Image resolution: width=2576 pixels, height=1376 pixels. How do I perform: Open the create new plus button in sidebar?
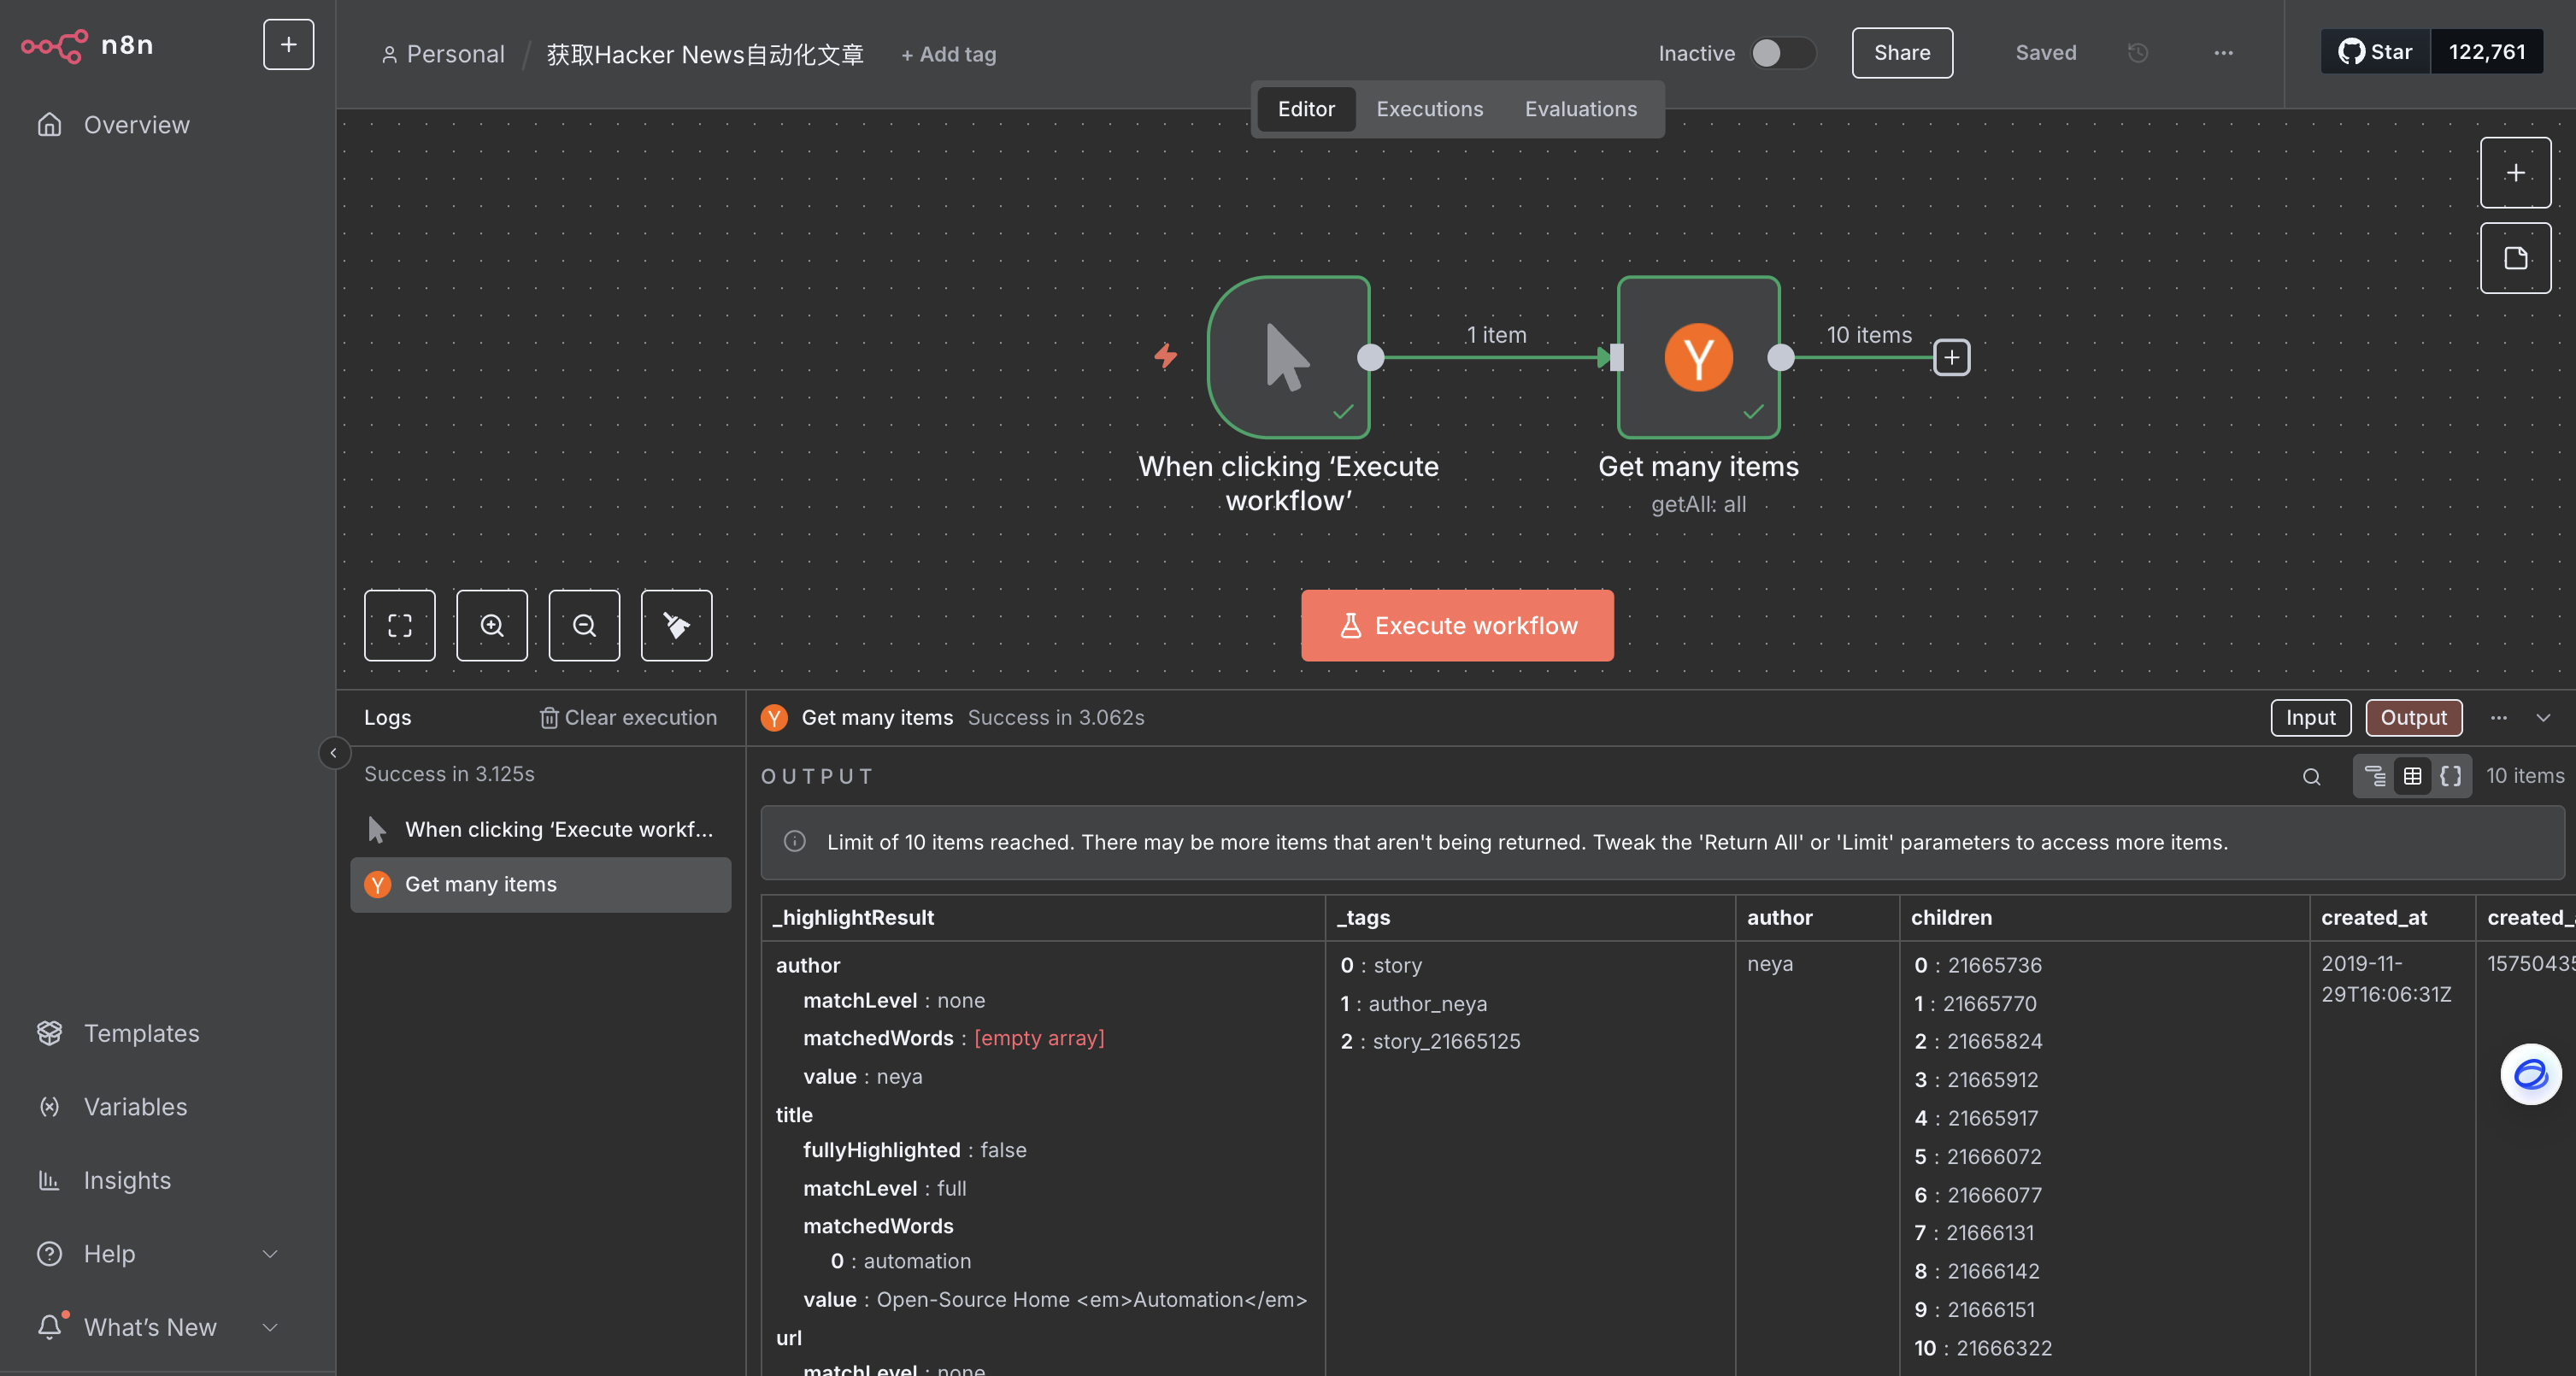point(288,45)
